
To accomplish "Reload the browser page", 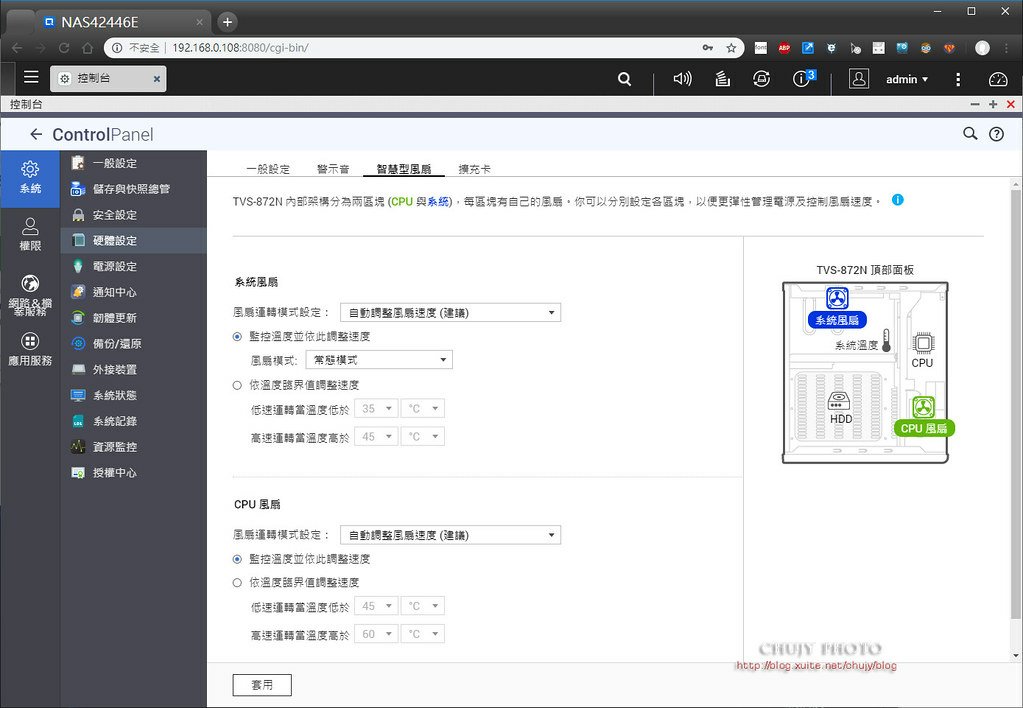I will pos(64,48).
